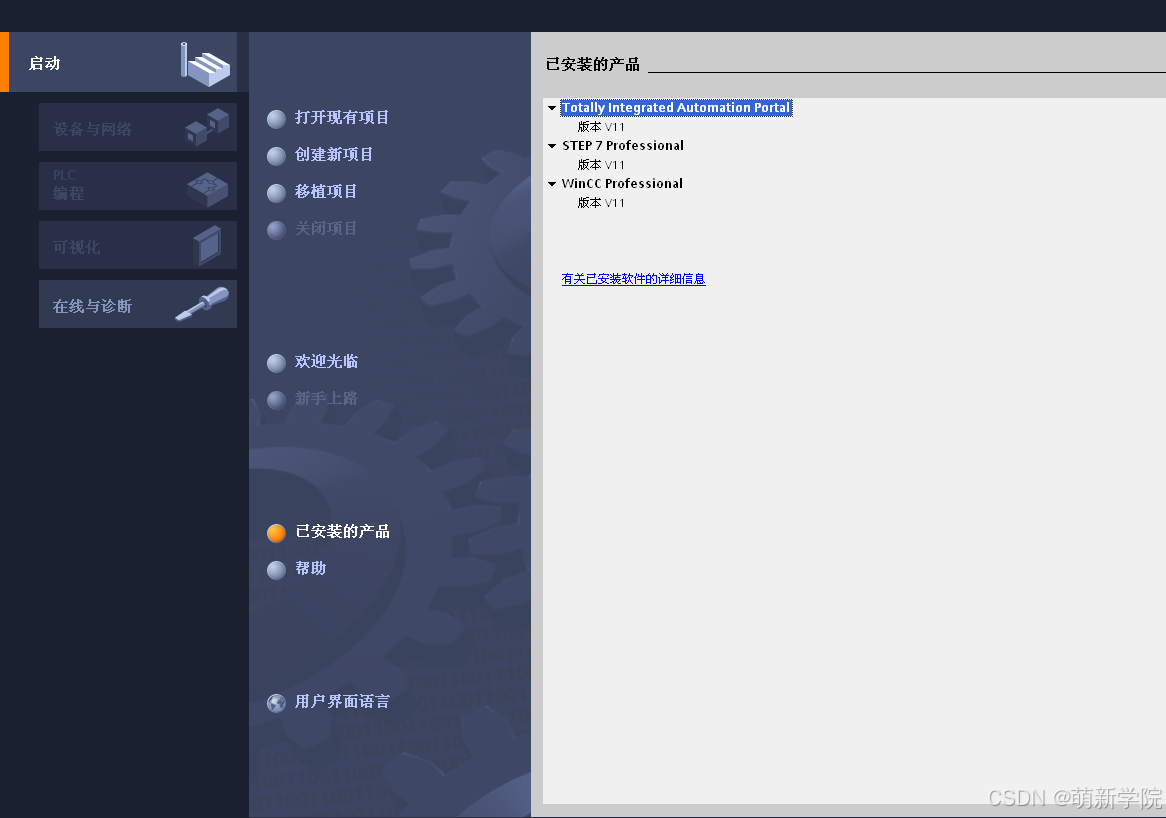Click the HMI panel icon beside 可视化
The width and height of the screenshot is (1166, 818).
coord(207,245)
